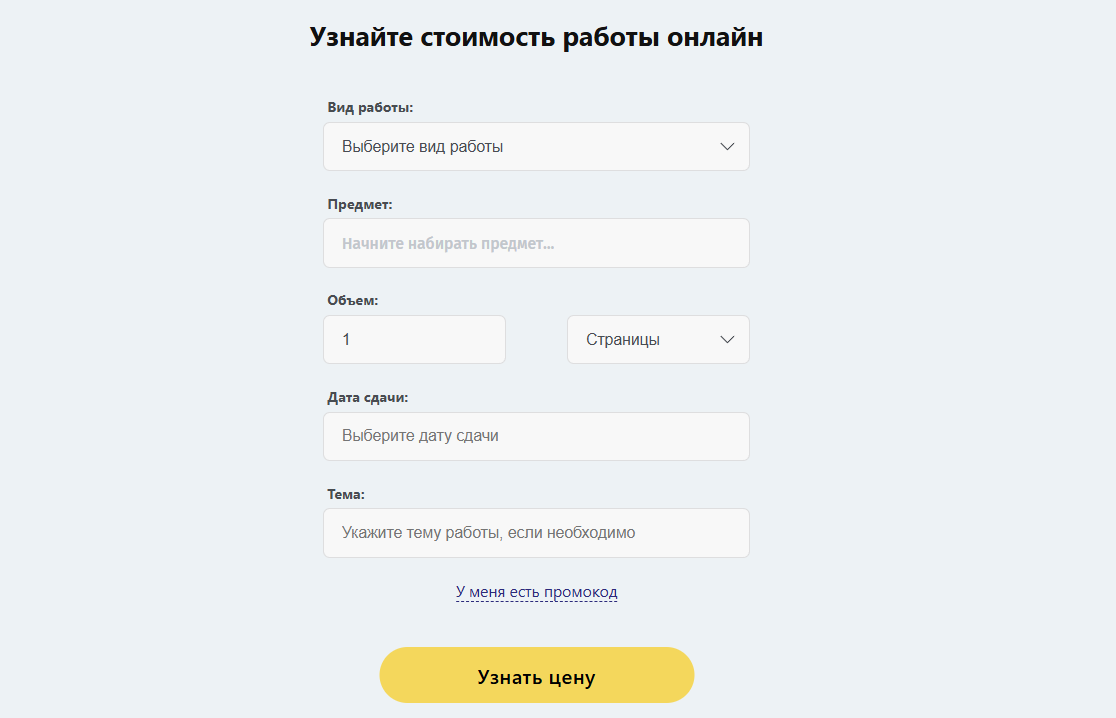Click the chevron icon in the work type selector
This screenshot has width=1116, height=718.
point(727,147)
